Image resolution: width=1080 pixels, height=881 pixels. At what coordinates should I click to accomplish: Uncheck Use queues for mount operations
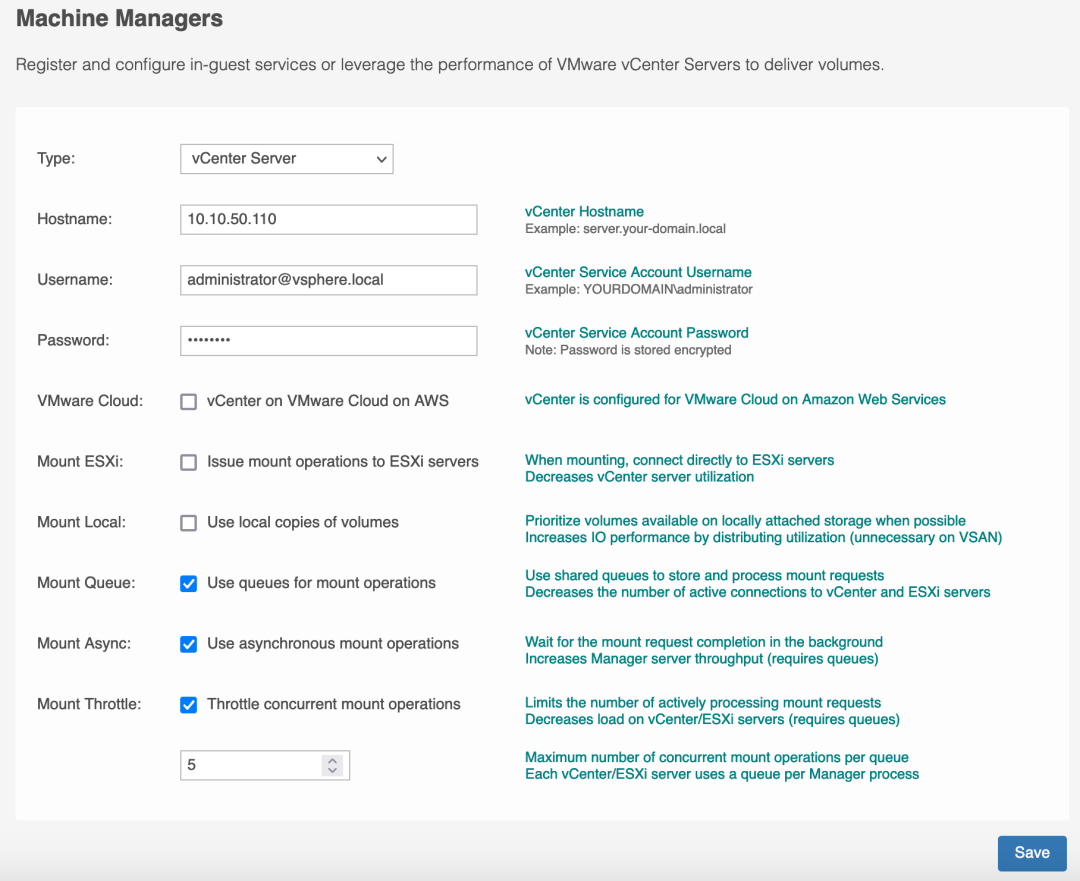(x=188, y=583)
